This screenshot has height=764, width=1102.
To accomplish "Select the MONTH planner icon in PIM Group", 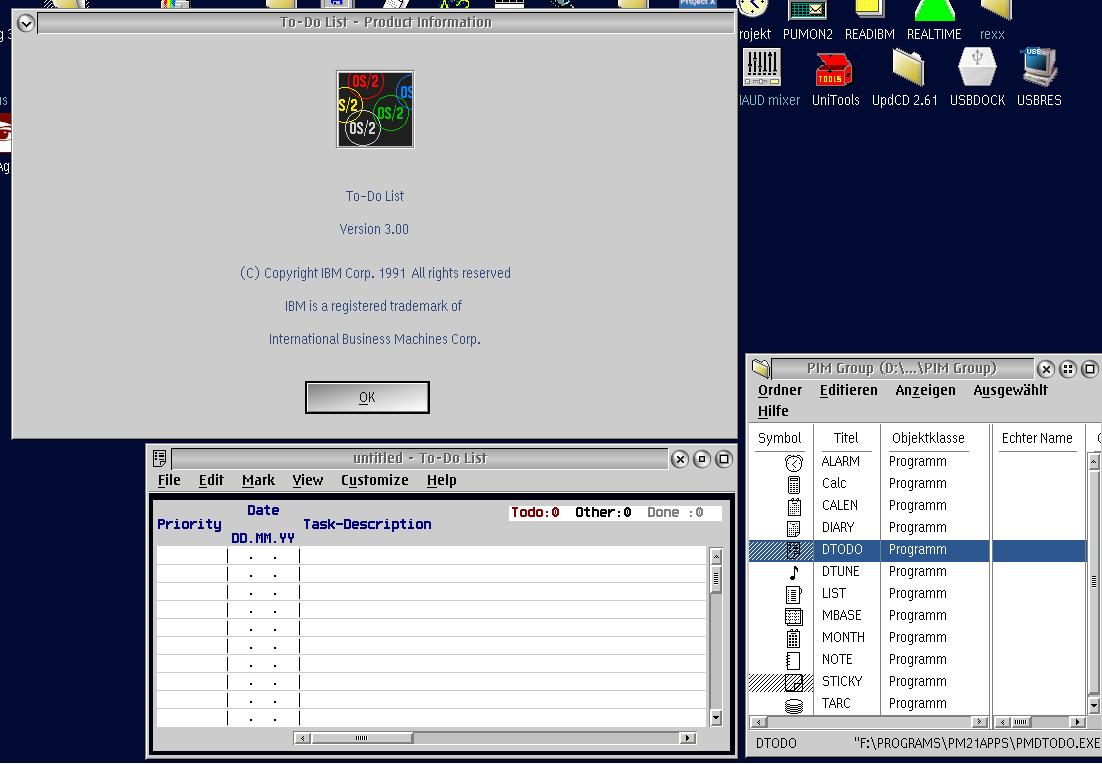I will [x=793, y=637].
